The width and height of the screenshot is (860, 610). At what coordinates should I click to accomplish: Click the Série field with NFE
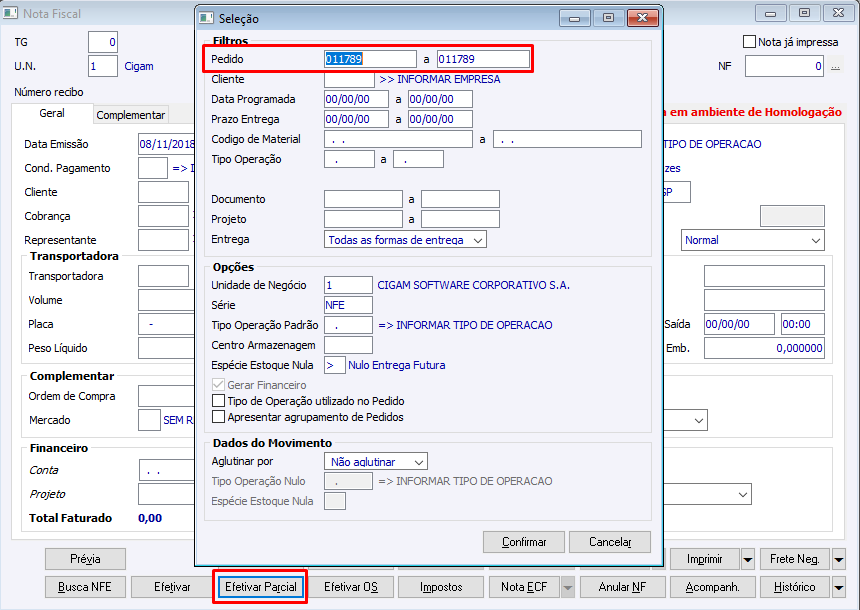348,305
